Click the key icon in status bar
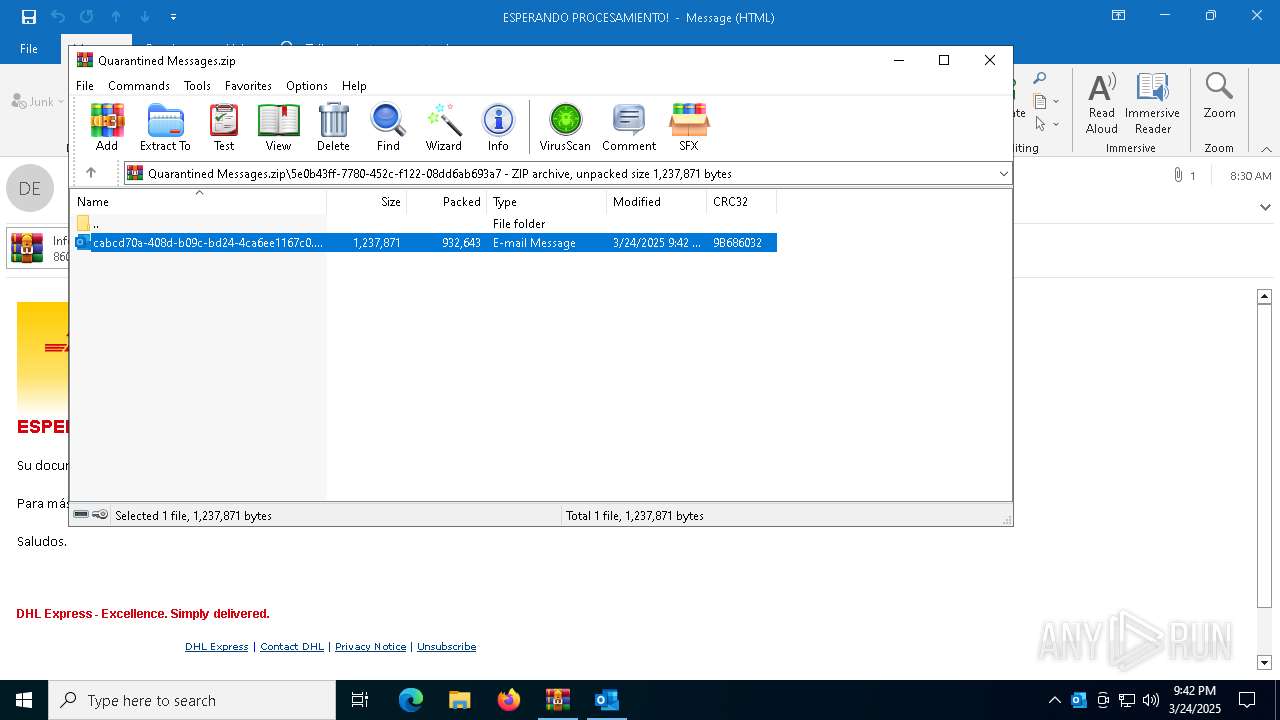Screen dimensions: 1280x720 point(100,515)
